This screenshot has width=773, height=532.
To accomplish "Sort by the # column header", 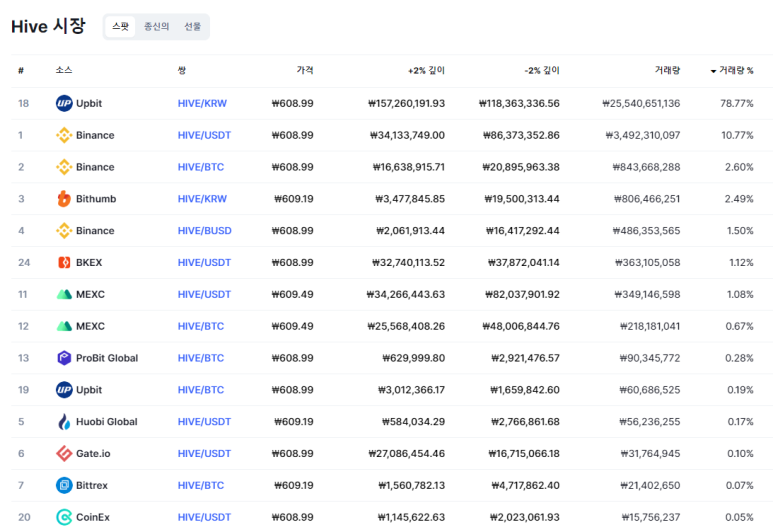I will 21,71.
